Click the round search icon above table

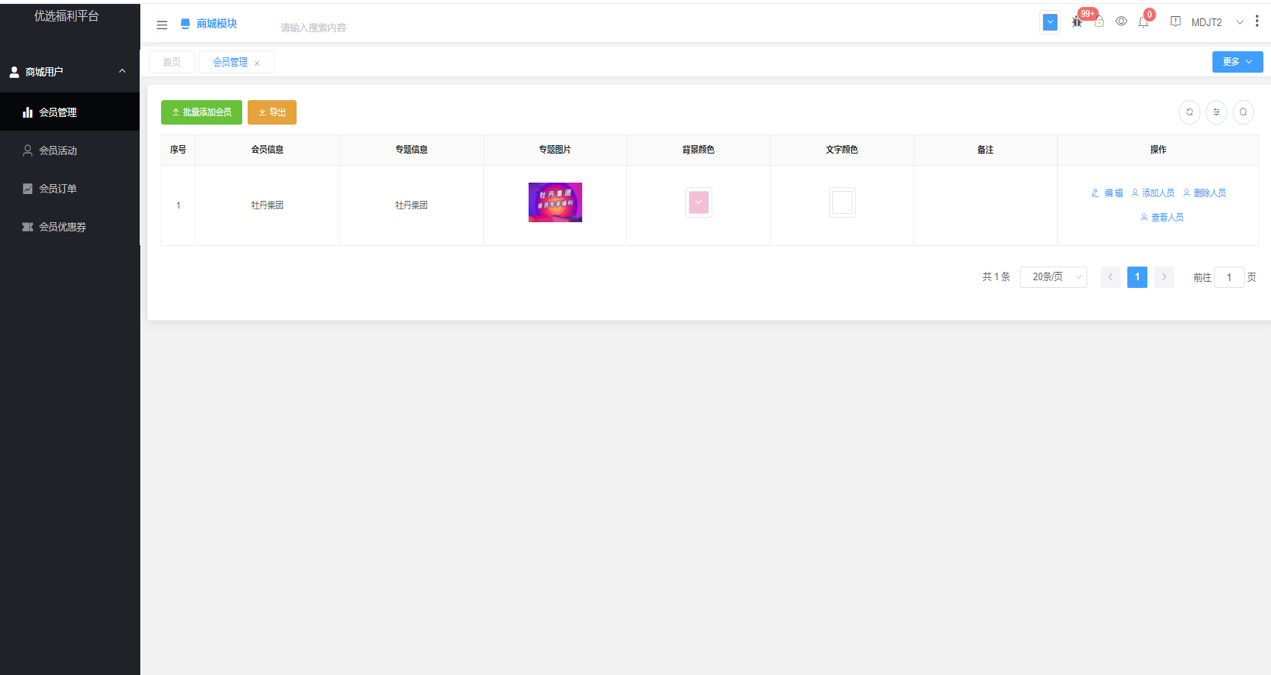(1243, 113)
